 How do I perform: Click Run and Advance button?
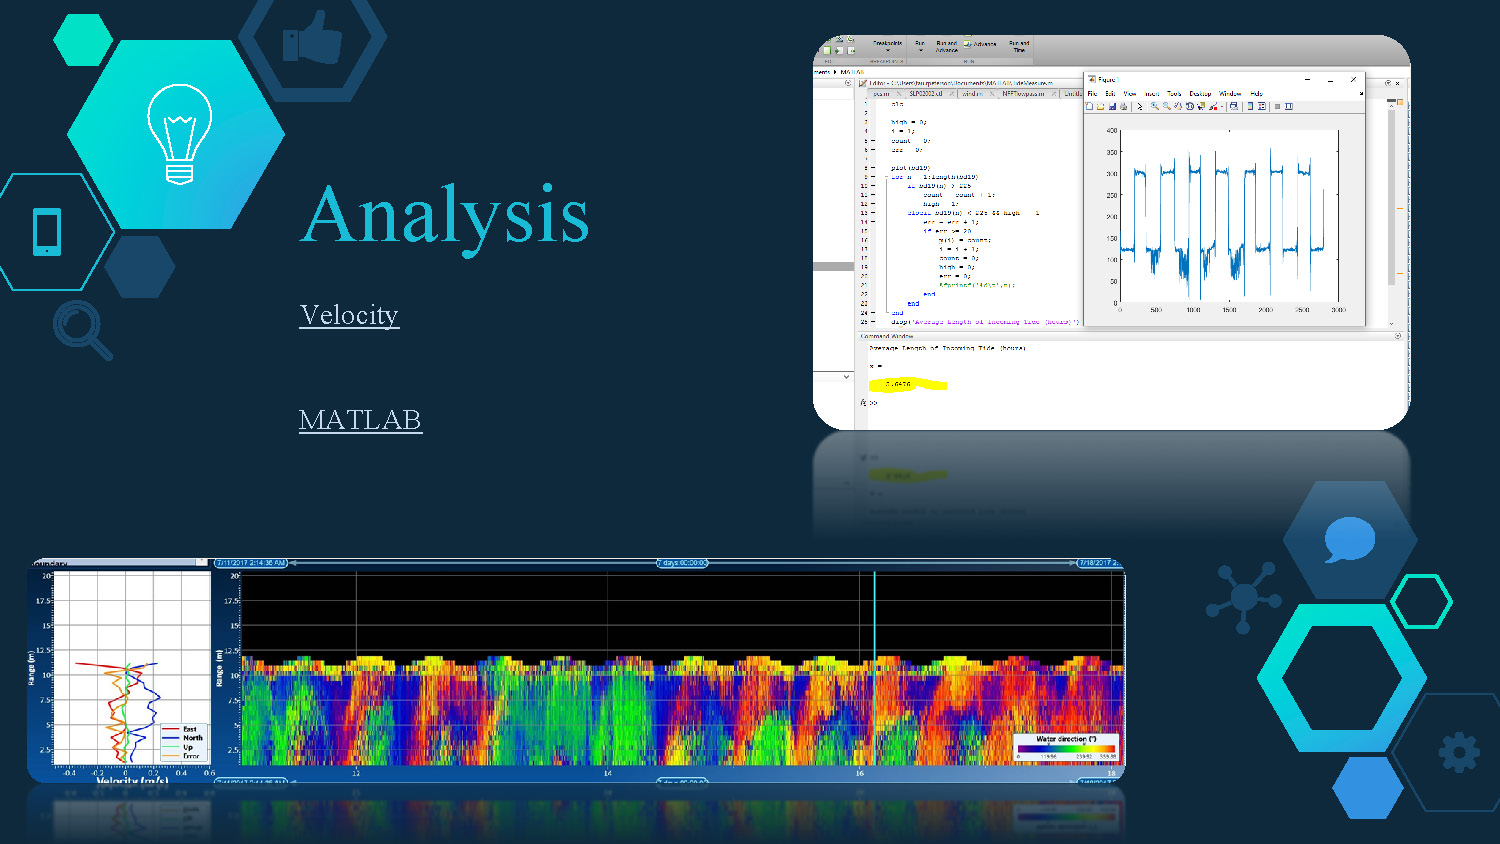[x=946, y=46]
